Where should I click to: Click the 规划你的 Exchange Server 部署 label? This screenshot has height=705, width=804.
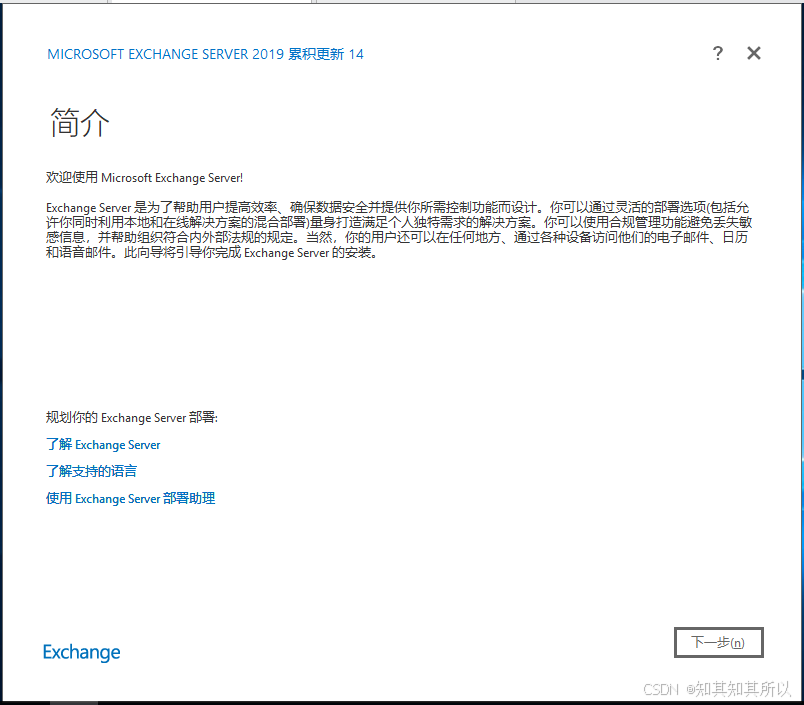(x=132, y=417)
